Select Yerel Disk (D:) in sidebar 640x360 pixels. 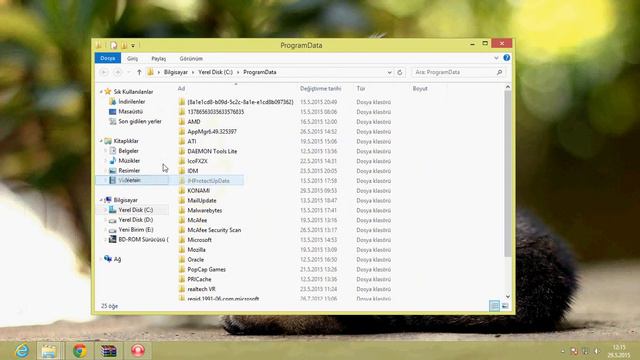point(136,220)
